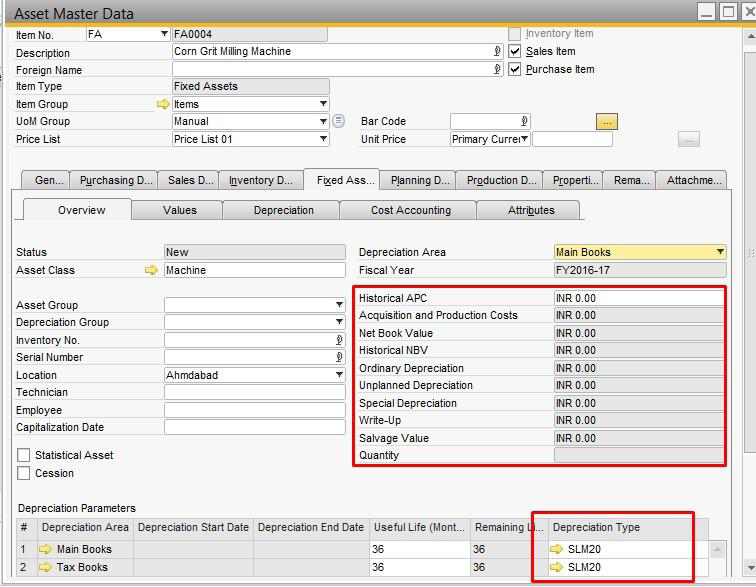This screenshot has width=756, height=587.
Task: Open the Asset Group dropdown
Action: (339, 305)
